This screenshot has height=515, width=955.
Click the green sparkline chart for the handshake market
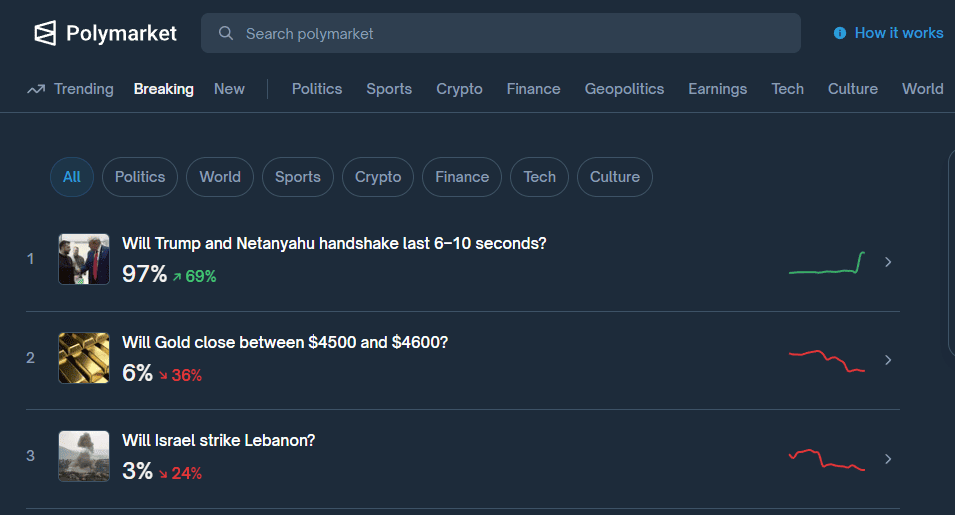827,263
